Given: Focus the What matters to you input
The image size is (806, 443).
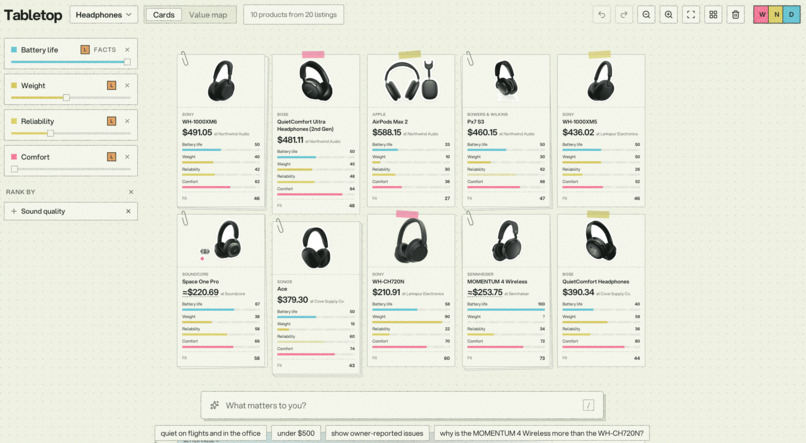Looking at the screenshot, I should point(401,405).
